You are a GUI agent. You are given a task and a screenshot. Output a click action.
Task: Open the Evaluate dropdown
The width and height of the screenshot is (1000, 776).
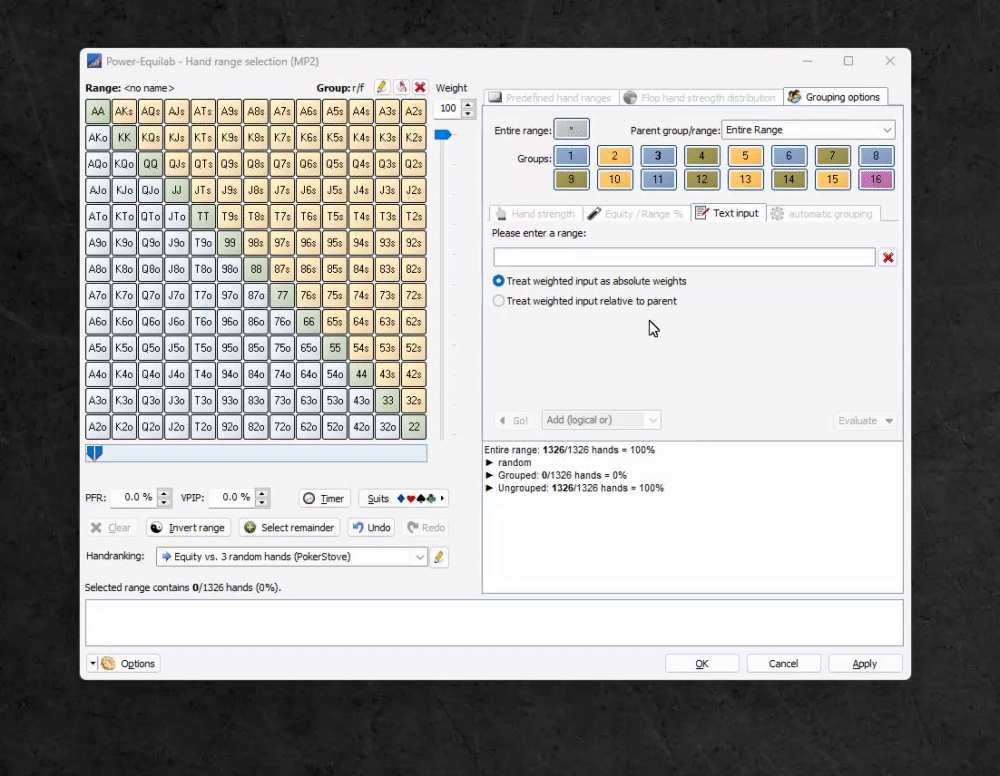click(865, 421)
